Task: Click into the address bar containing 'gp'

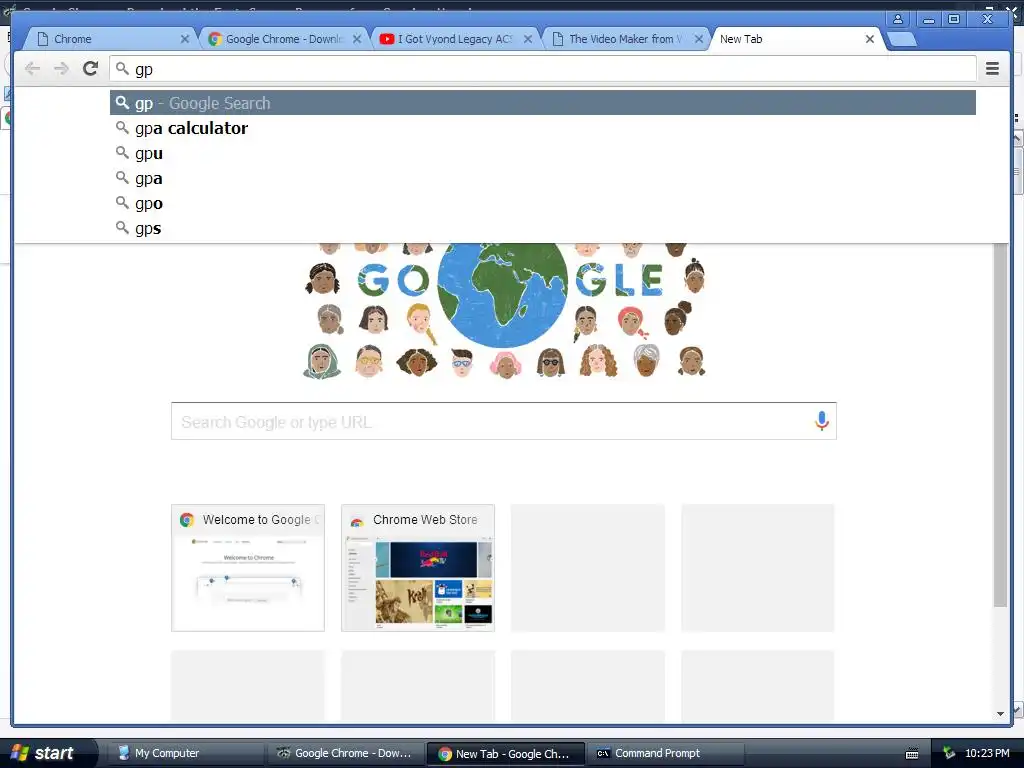Action: pyautogui.click(x=542, y=69)
